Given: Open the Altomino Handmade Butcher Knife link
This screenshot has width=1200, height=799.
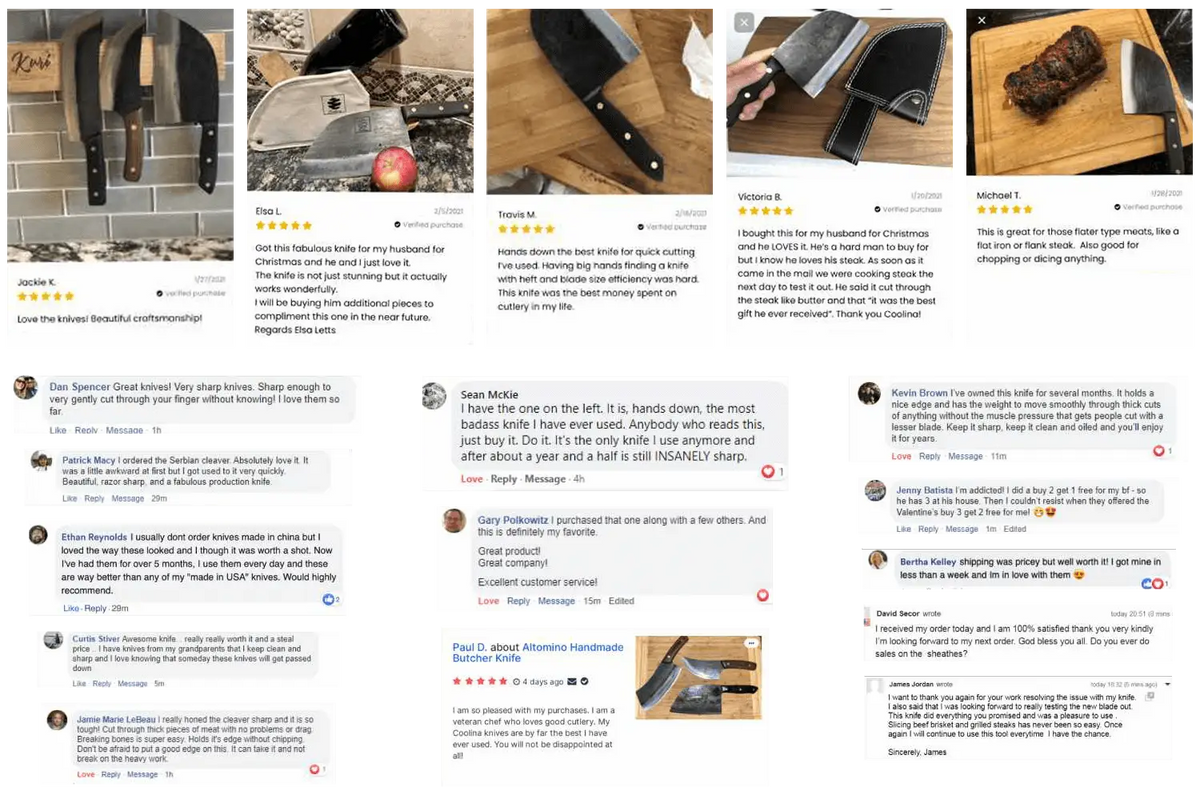Looking at the screenshot, I should (538, 652).
